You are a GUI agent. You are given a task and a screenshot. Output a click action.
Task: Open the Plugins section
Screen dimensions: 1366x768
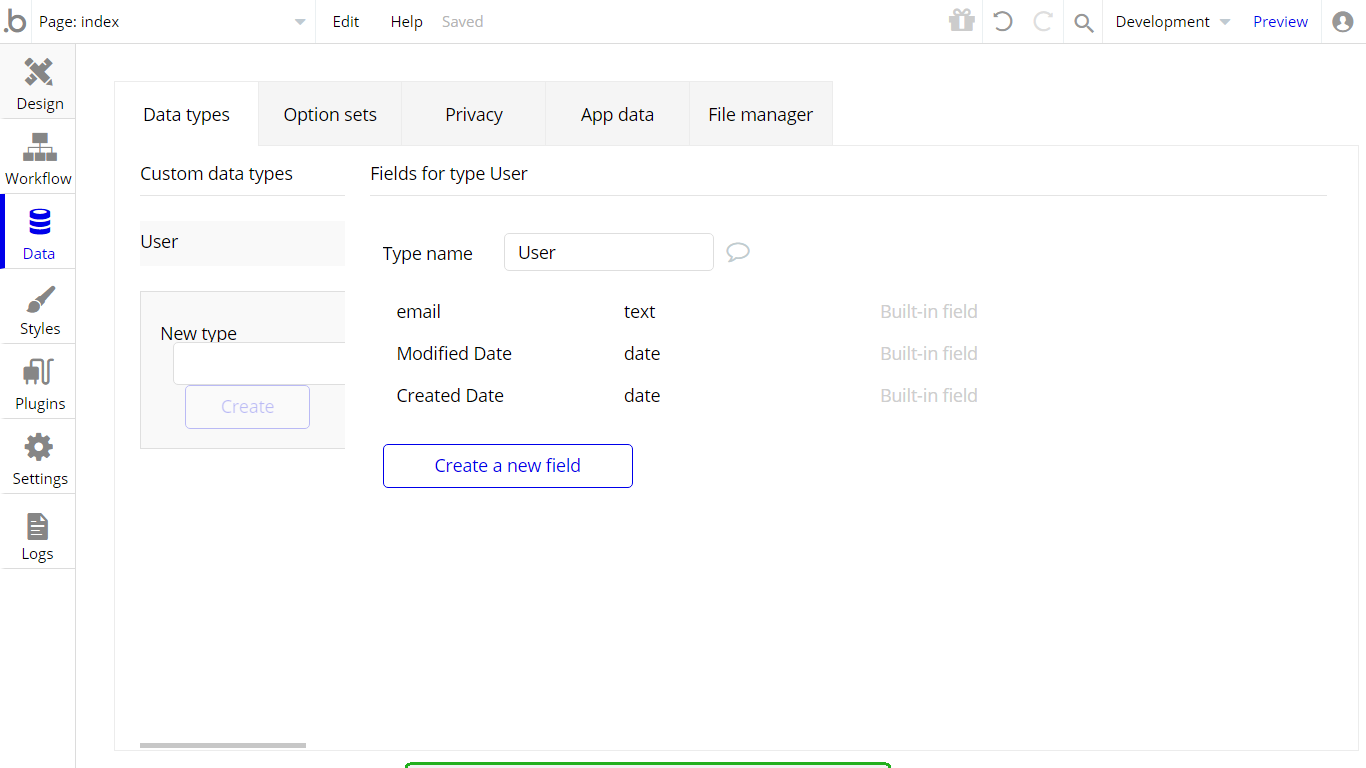coord(39,382)
